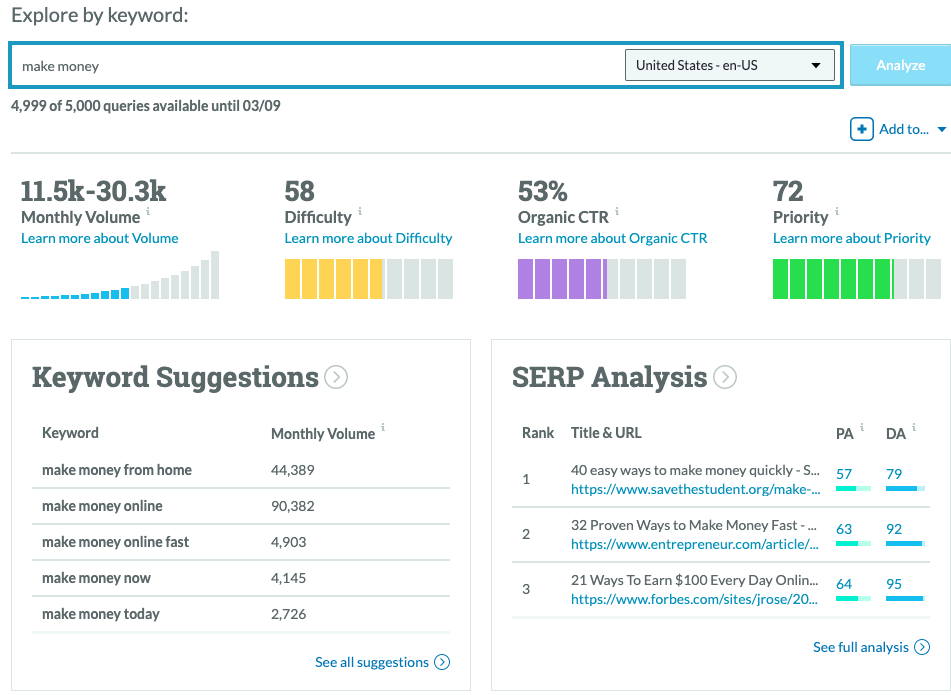Open the forbes.com result URL
The width and height of the screenshot is (951, 695).
[x=694, y=599]
